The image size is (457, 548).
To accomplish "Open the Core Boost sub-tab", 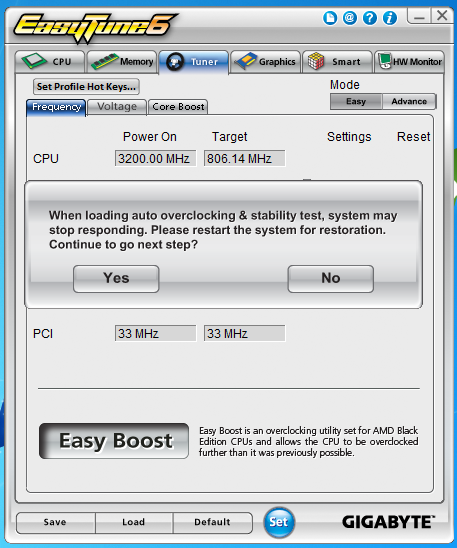I will coord(178,107).
